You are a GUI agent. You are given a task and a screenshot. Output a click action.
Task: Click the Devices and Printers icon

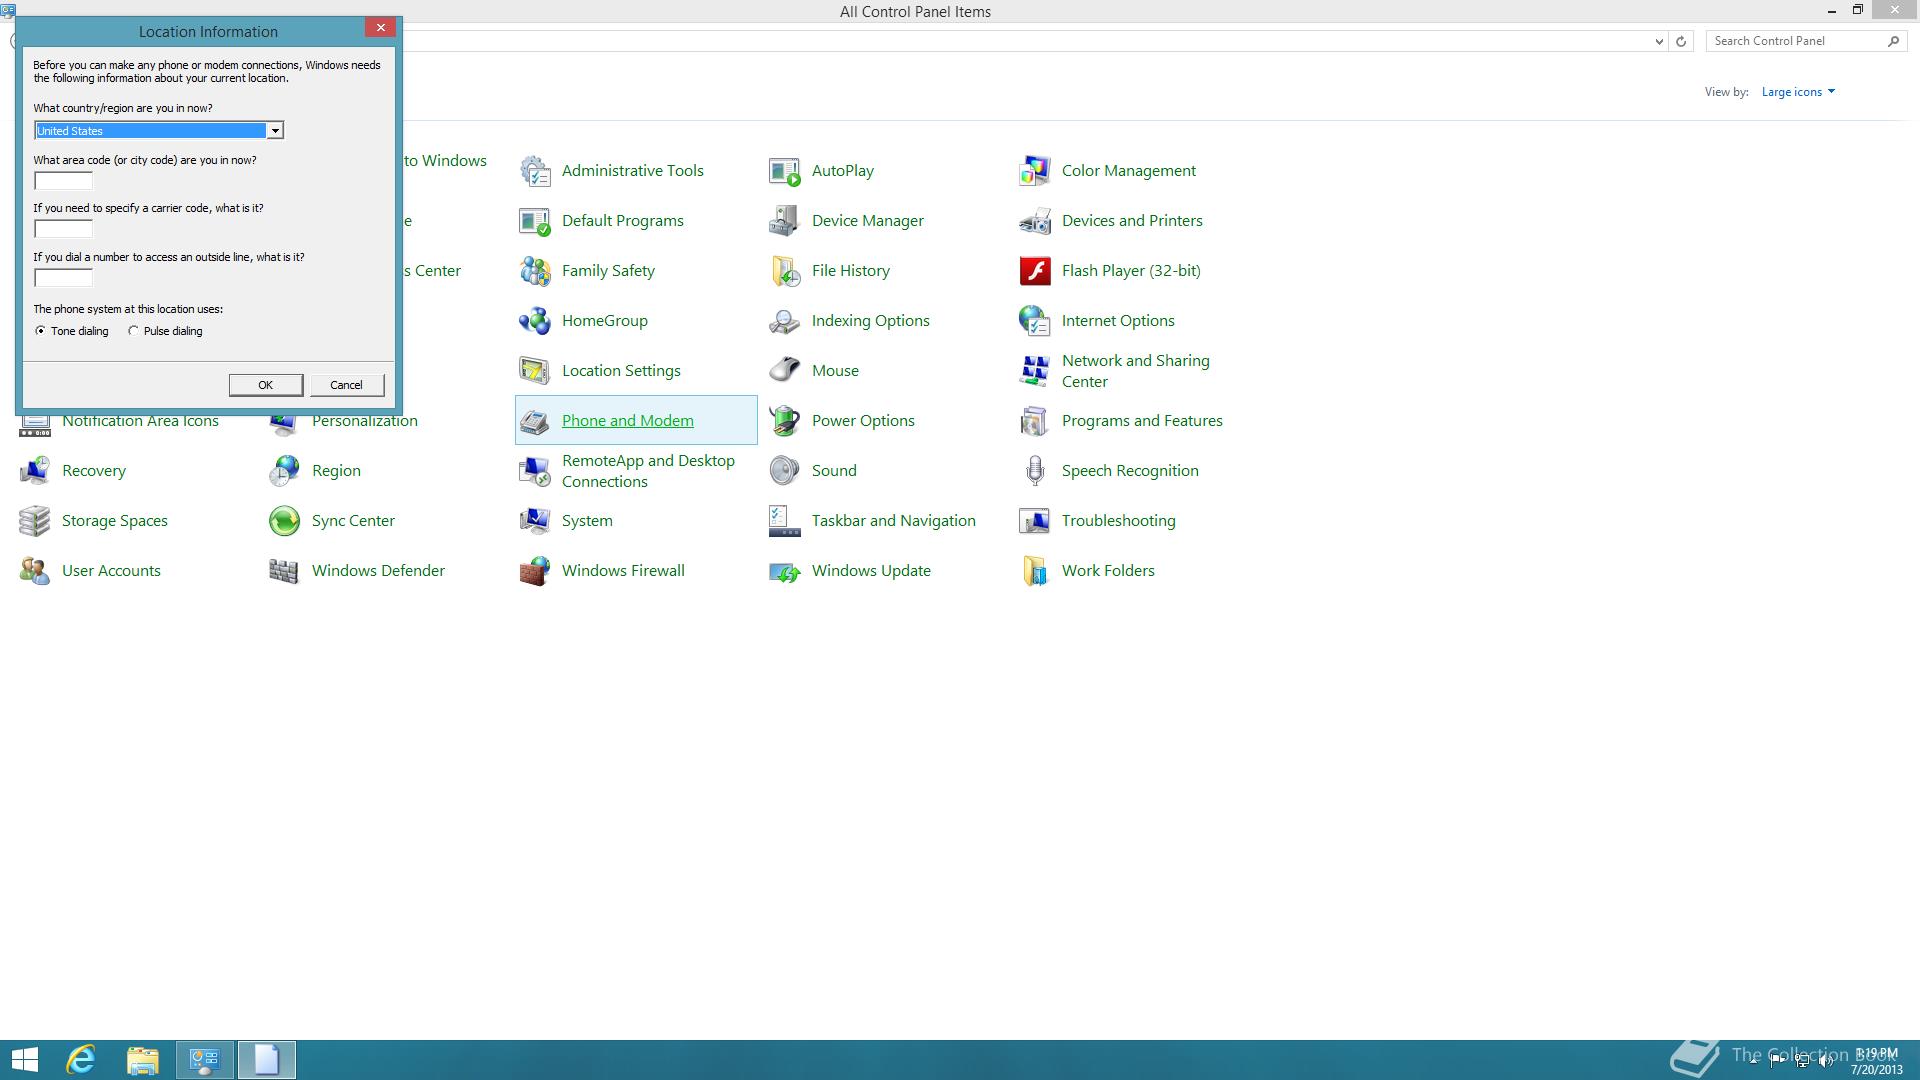[x=1035, y=221]
